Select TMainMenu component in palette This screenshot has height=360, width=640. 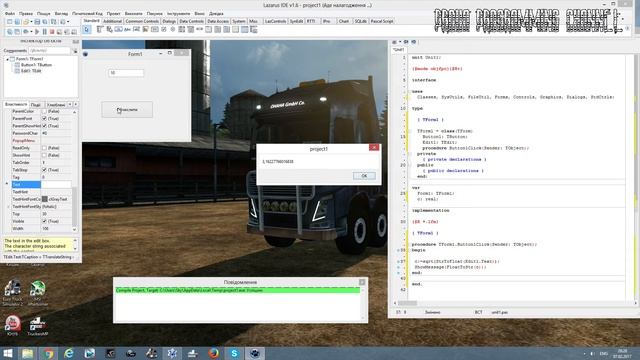[100, 29]
